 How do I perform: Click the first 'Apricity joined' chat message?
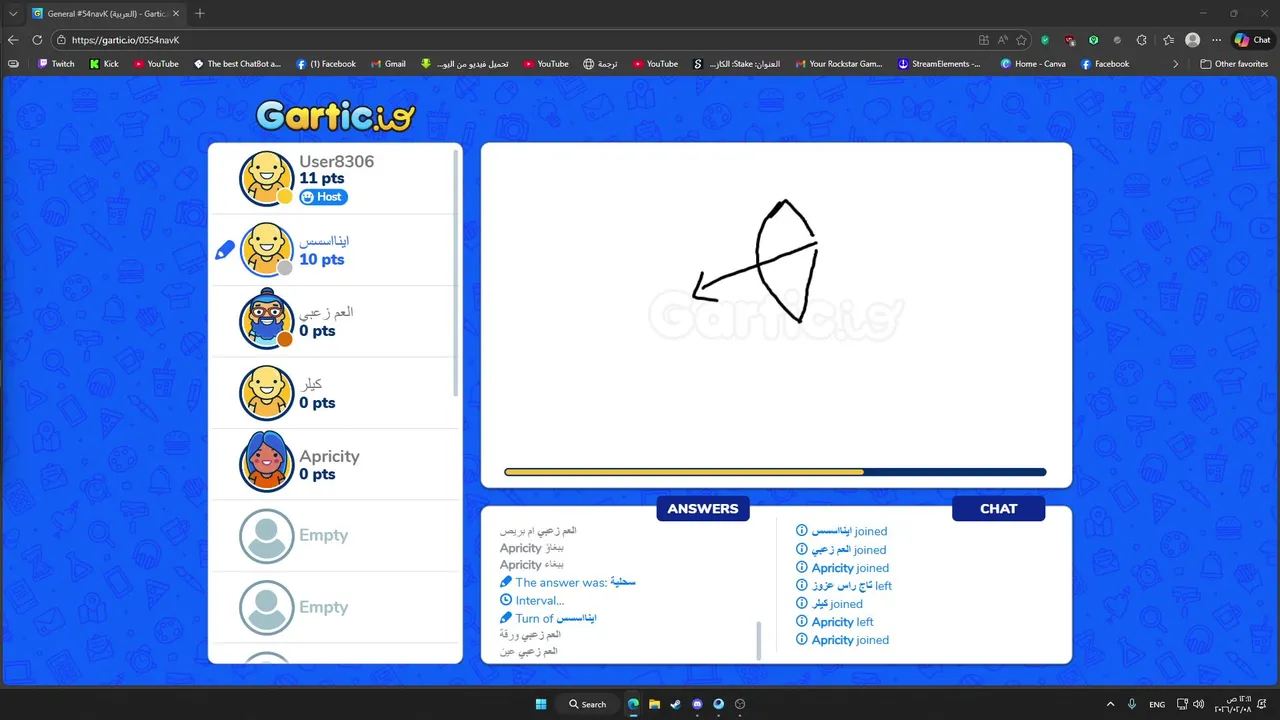point(842,568)
